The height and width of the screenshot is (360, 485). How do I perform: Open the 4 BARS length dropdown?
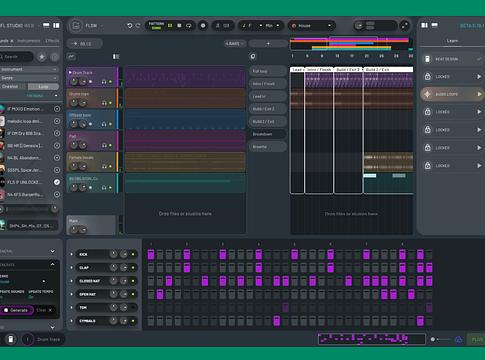234,44
